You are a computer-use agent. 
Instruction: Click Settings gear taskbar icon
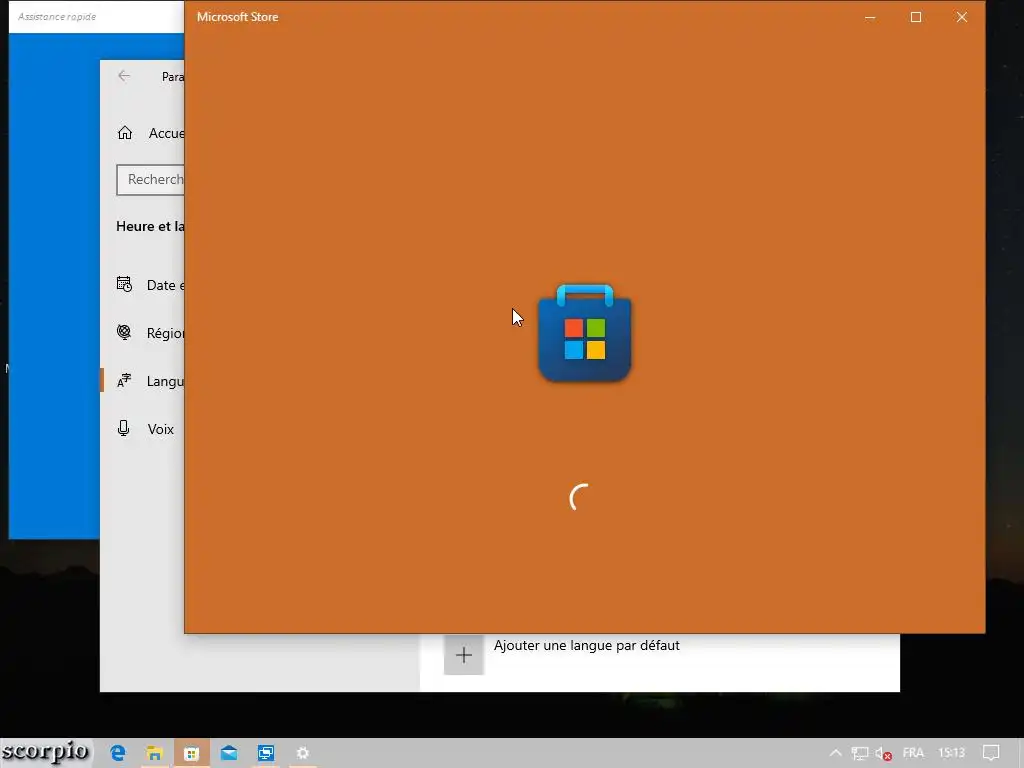click(x=302, y=753)
